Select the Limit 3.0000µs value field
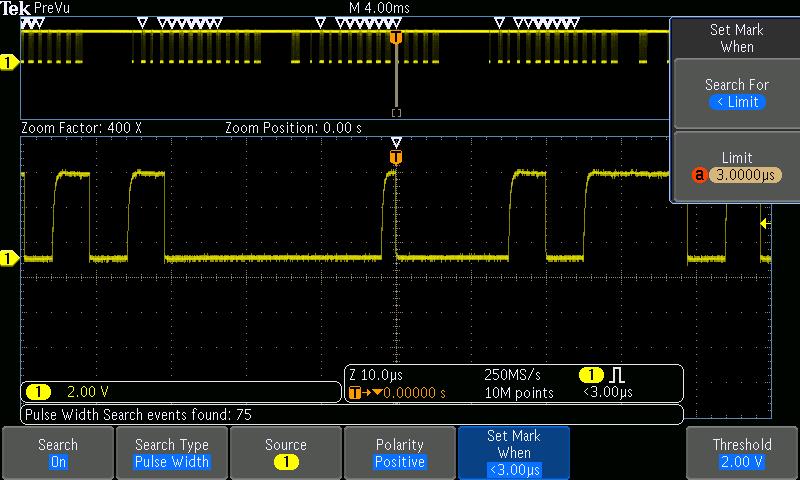Screen dimensions: 800x480 coord(745,175)
